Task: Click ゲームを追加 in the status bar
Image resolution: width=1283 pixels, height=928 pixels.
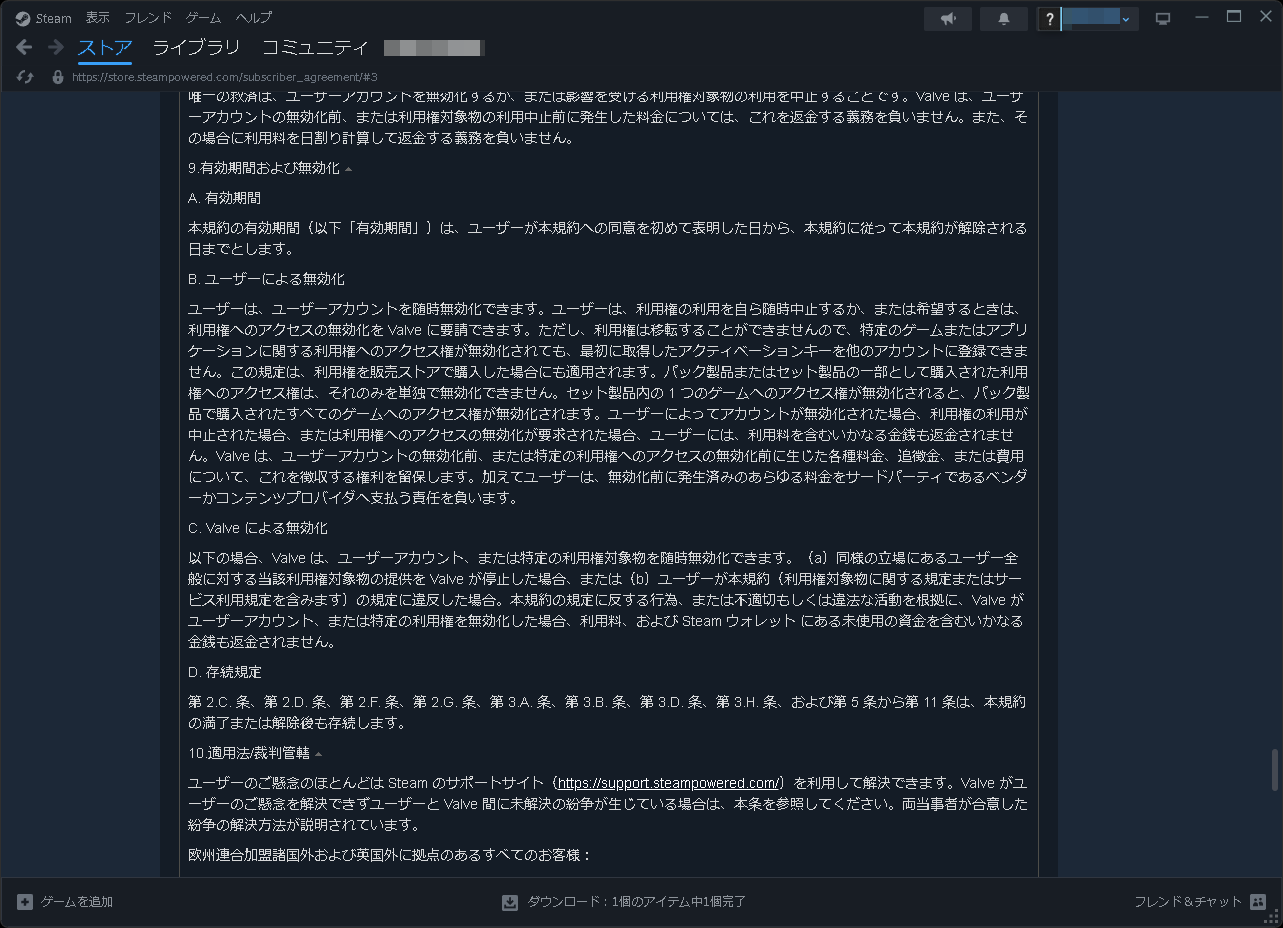Action: coord(75,901)
